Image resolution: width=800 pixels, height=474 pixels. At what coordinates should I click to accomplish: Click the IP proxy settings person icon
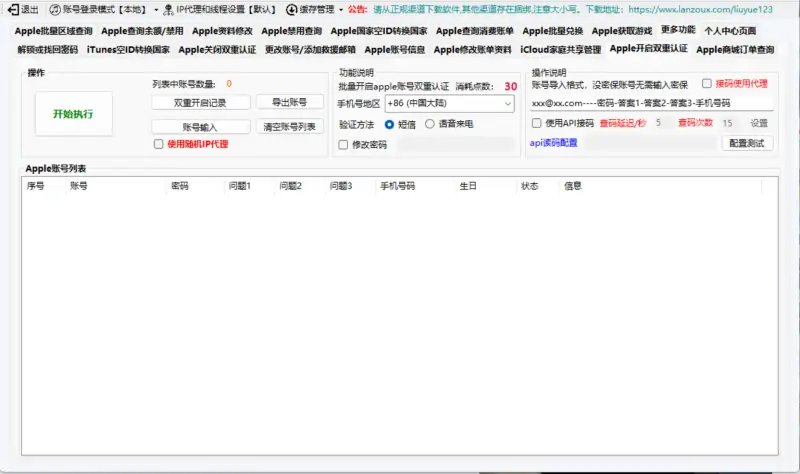click(x=168, y=10)
